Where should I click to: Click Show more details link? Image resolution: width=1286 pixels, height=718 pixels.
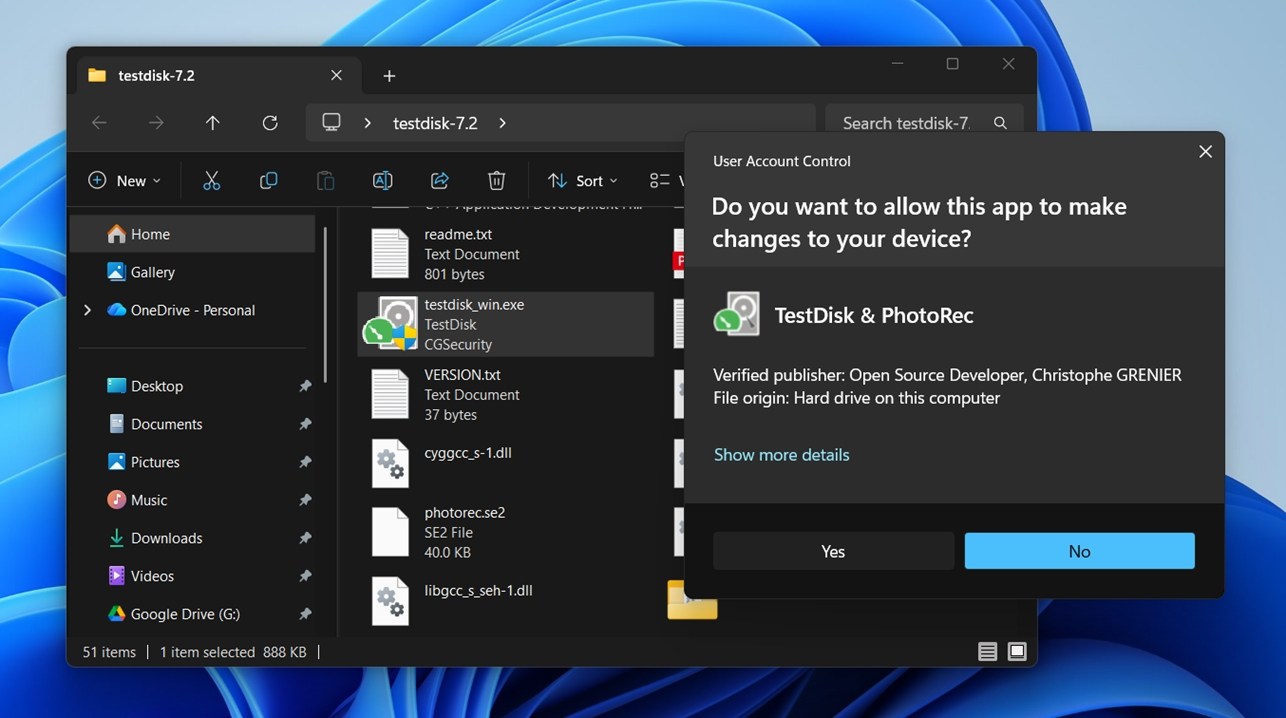(781, 455)
